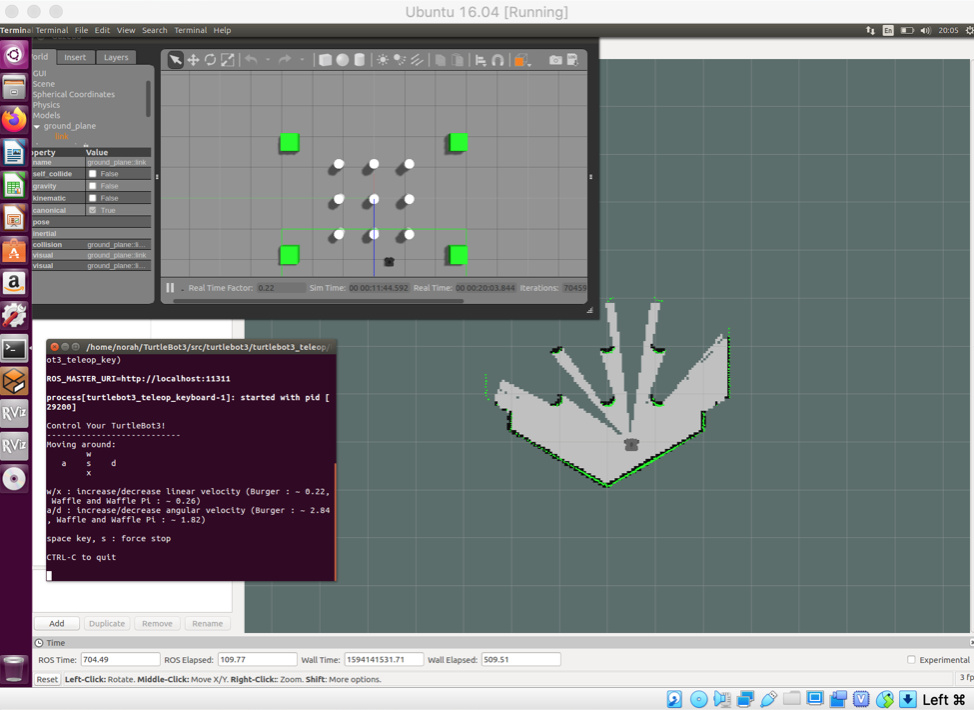Viewport: 974px width, 710px height.
Task: Select the Rotate Mode tool
Action: pos(209,59)
